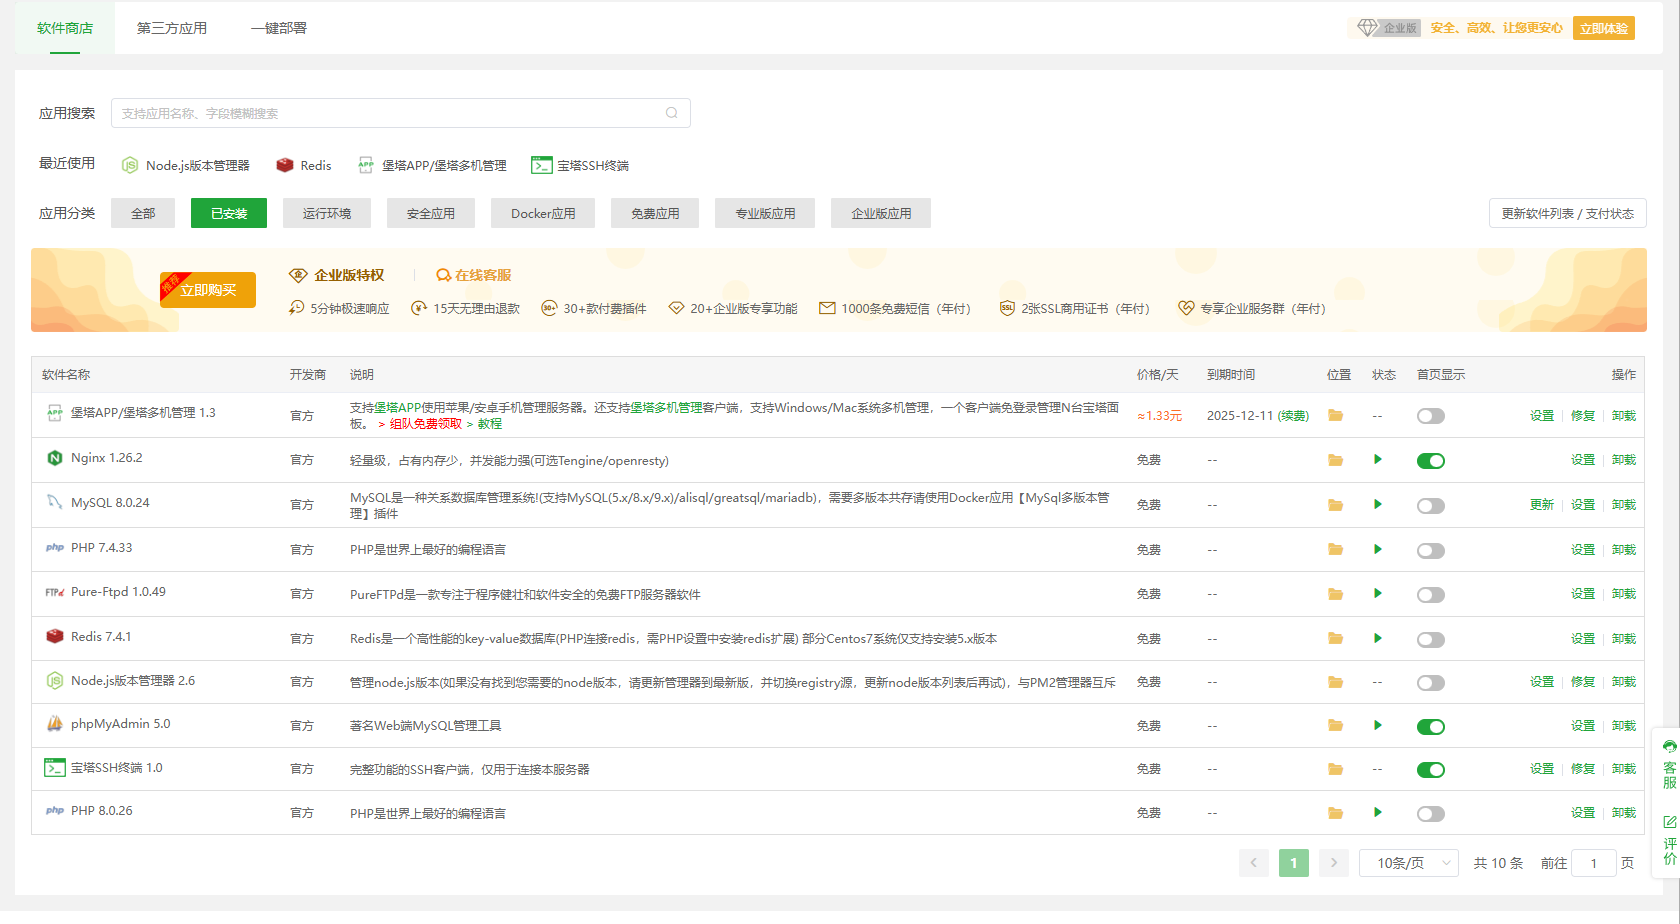Switch to 一键部署 tab
The image size is (1680, 924).
[279, 28]
